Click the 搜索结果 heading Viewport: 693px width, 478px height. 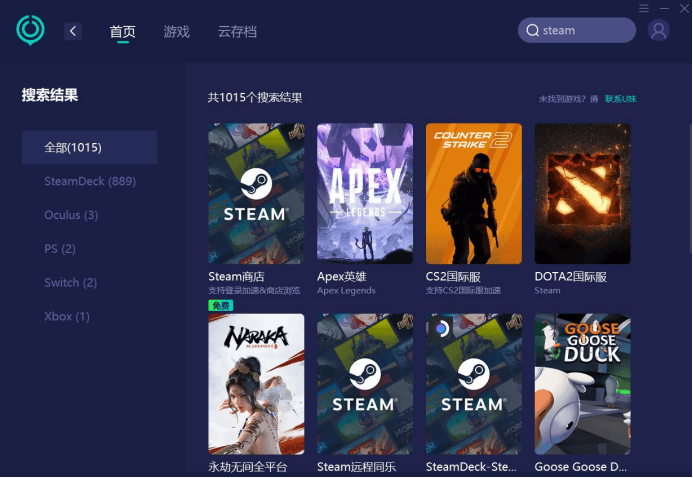50,95
